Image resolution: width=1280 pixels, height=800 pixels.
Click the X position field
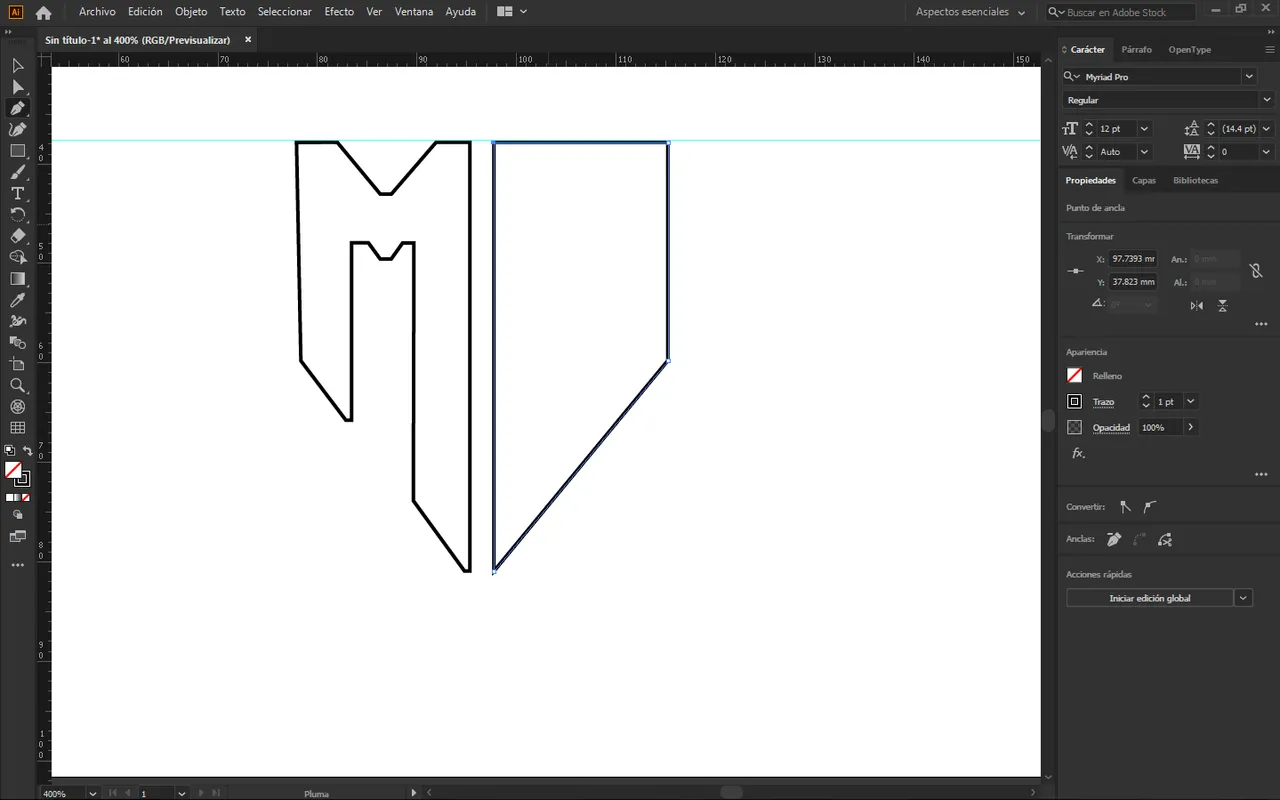pos(1133,259)
